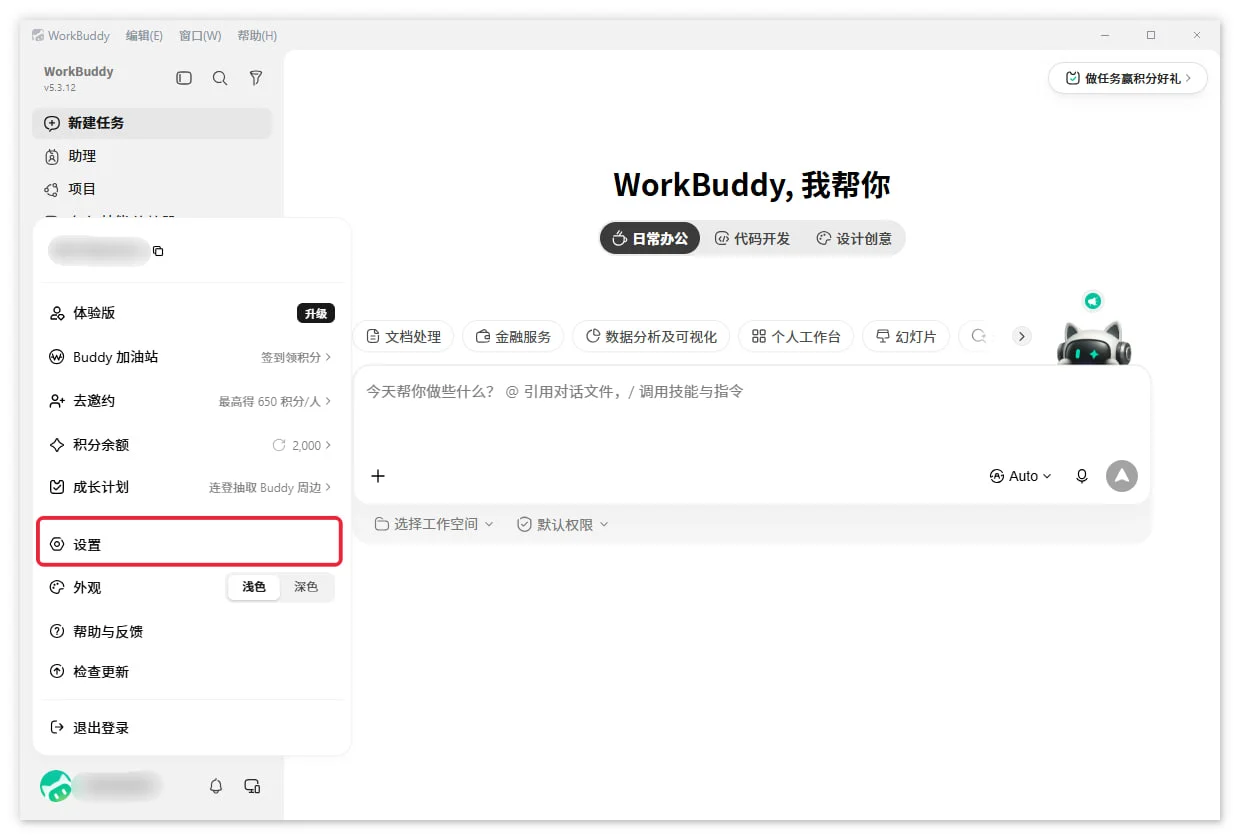Open the search magnifier icon
The image size is (1240, 840).
220,78
